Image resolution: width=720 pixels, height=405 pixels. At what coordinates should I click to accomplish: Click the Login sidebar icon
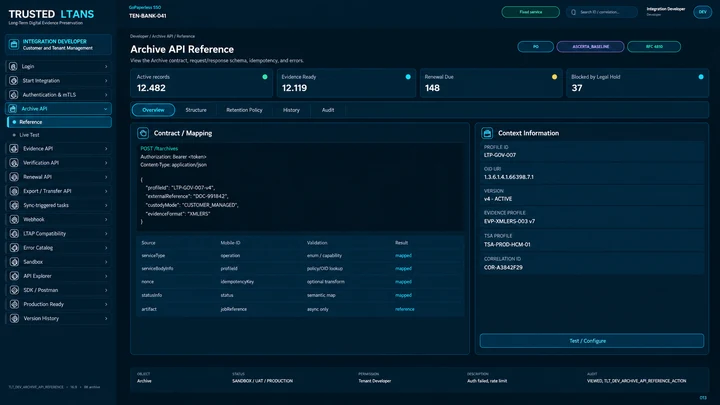pyautogui.click(x=13, y=67)
